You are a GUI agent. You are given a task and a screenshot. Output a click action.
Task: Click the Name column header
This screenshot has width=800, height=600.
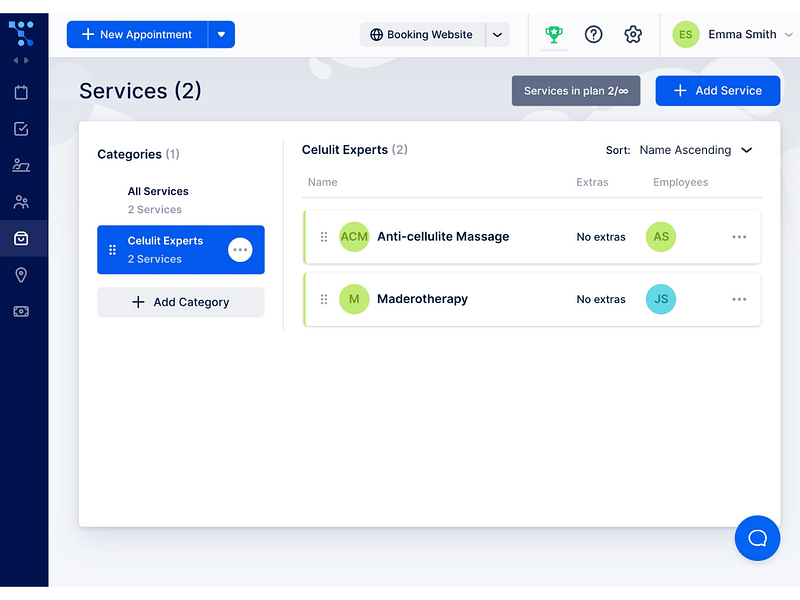322,182
